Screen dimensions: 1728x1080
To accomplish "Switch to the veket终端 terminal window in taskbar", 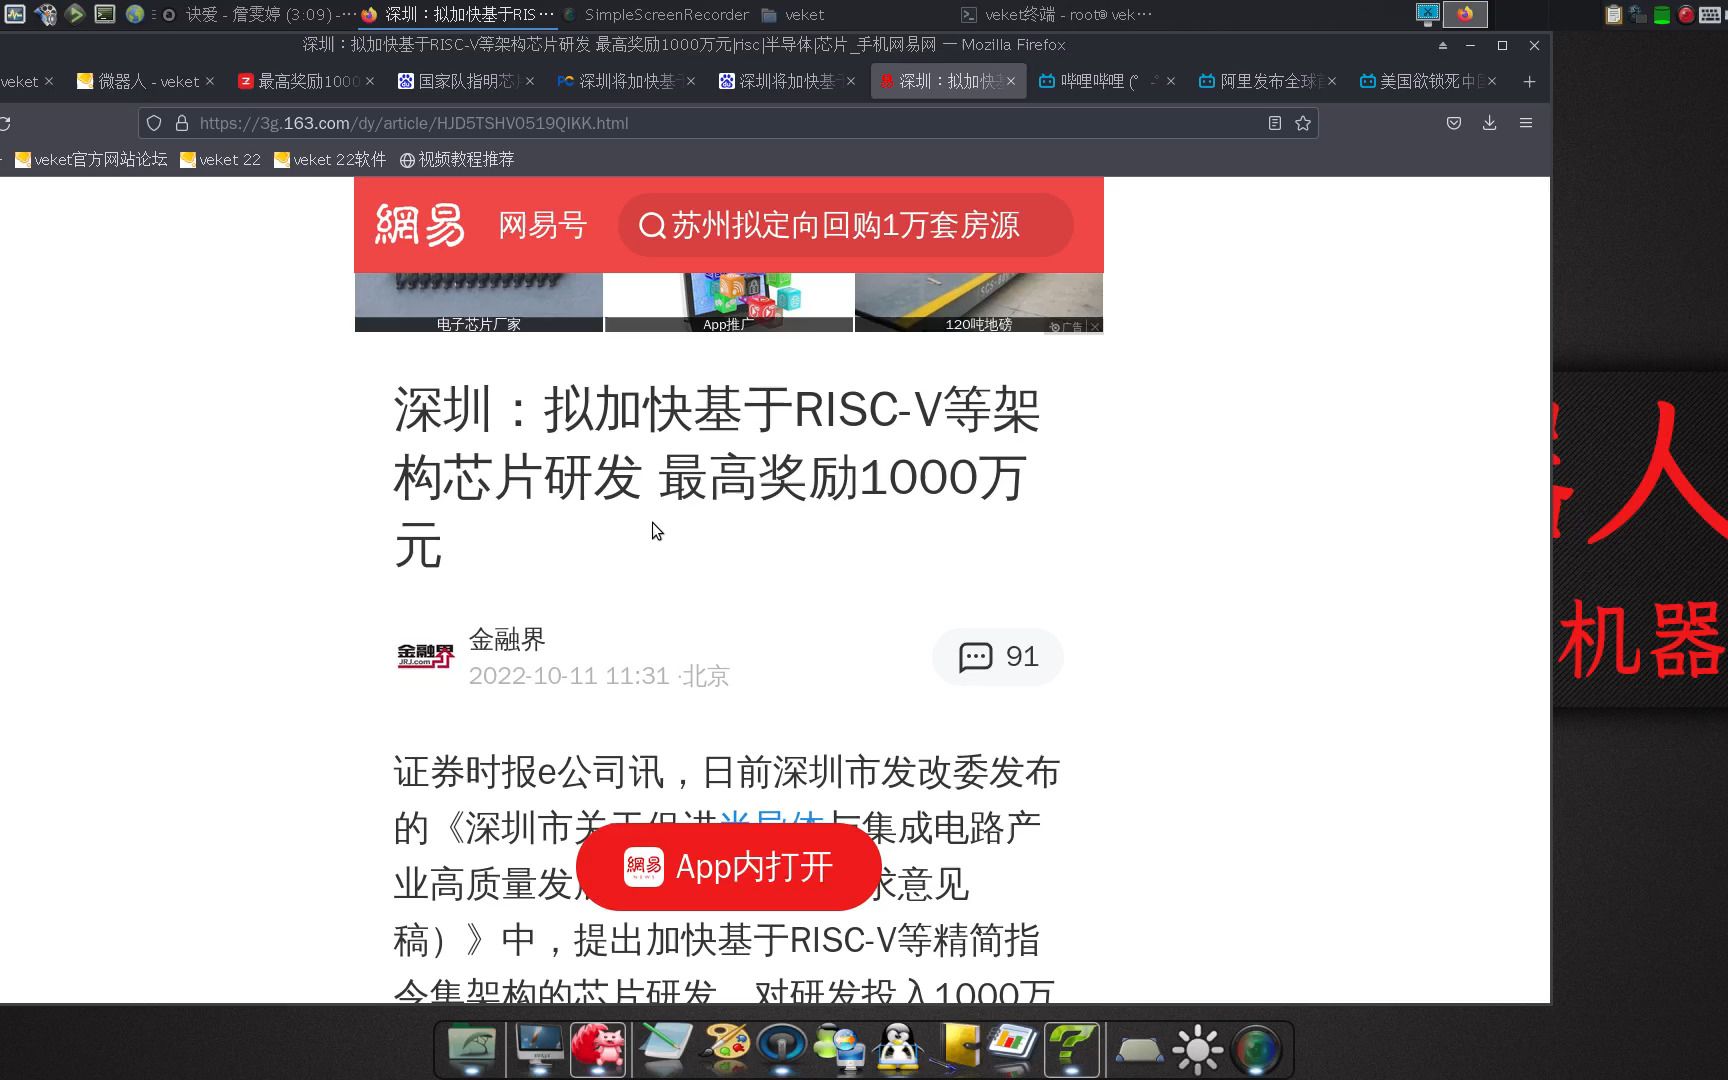I will [1057, 14].
